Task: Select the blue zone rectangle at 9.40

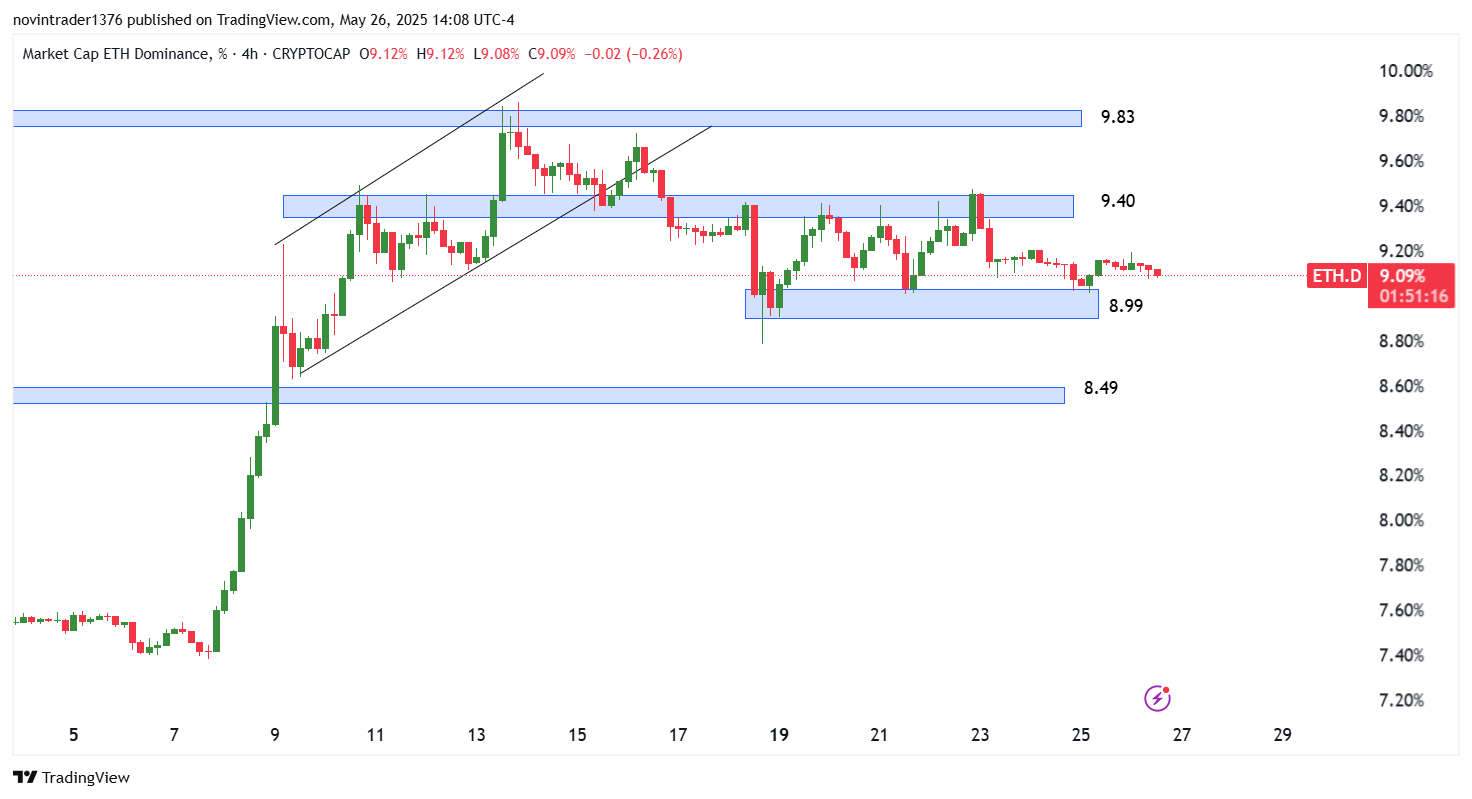Action: (678, 206)
